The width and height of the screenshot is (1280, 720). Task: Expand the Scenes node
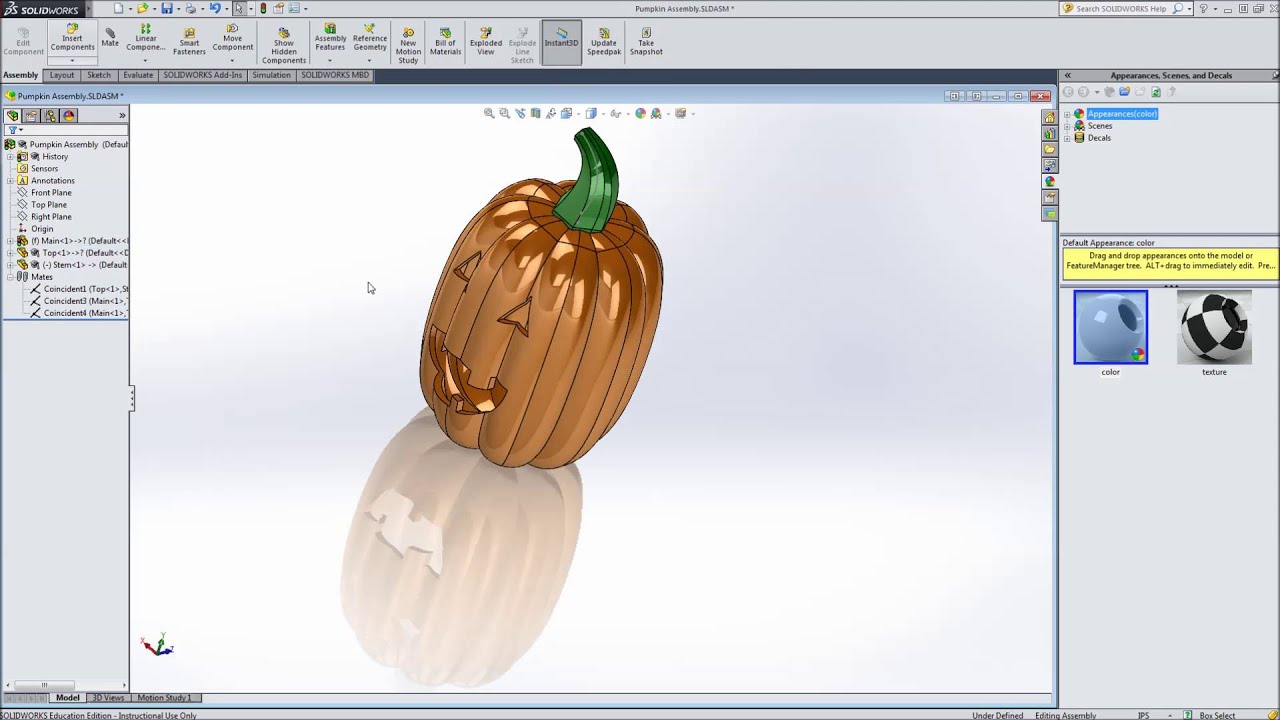(1067, 126)
